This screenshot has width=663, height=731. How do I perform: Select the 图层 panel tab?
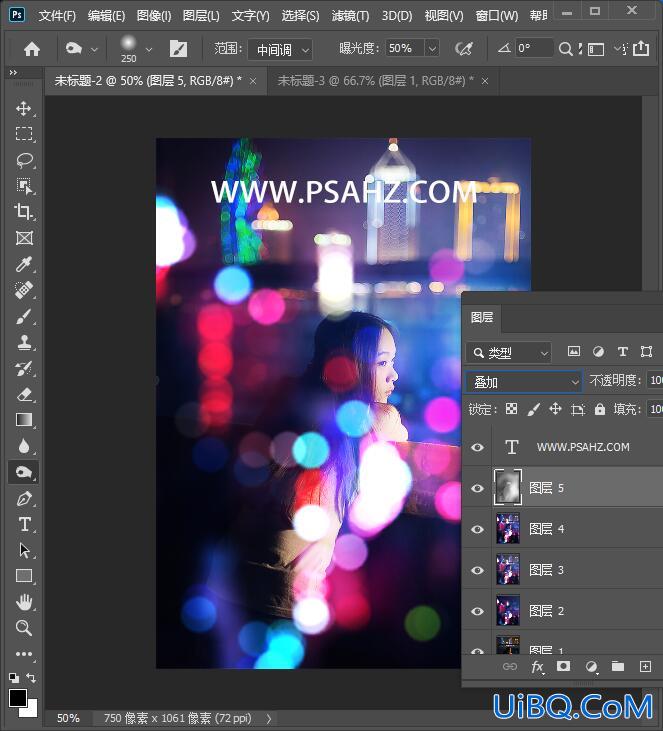click(482, 317)
